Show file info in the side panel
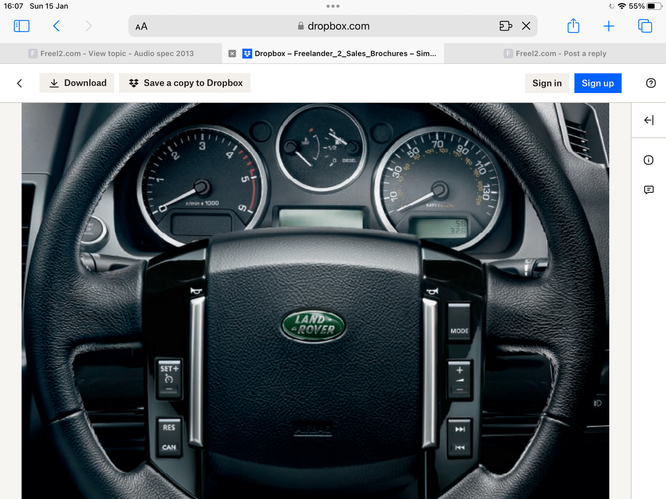Viewport: 666px width, 499px height. [x=648, y=160]
